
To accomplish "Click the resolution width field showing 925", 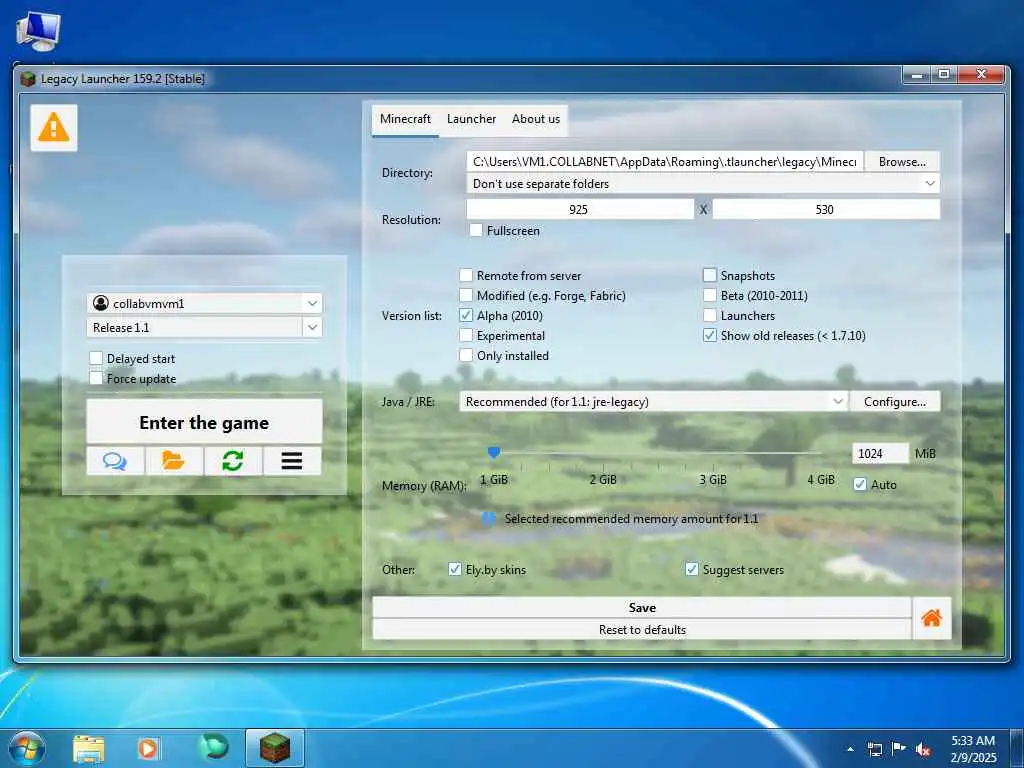I will [x=580, y=209].
